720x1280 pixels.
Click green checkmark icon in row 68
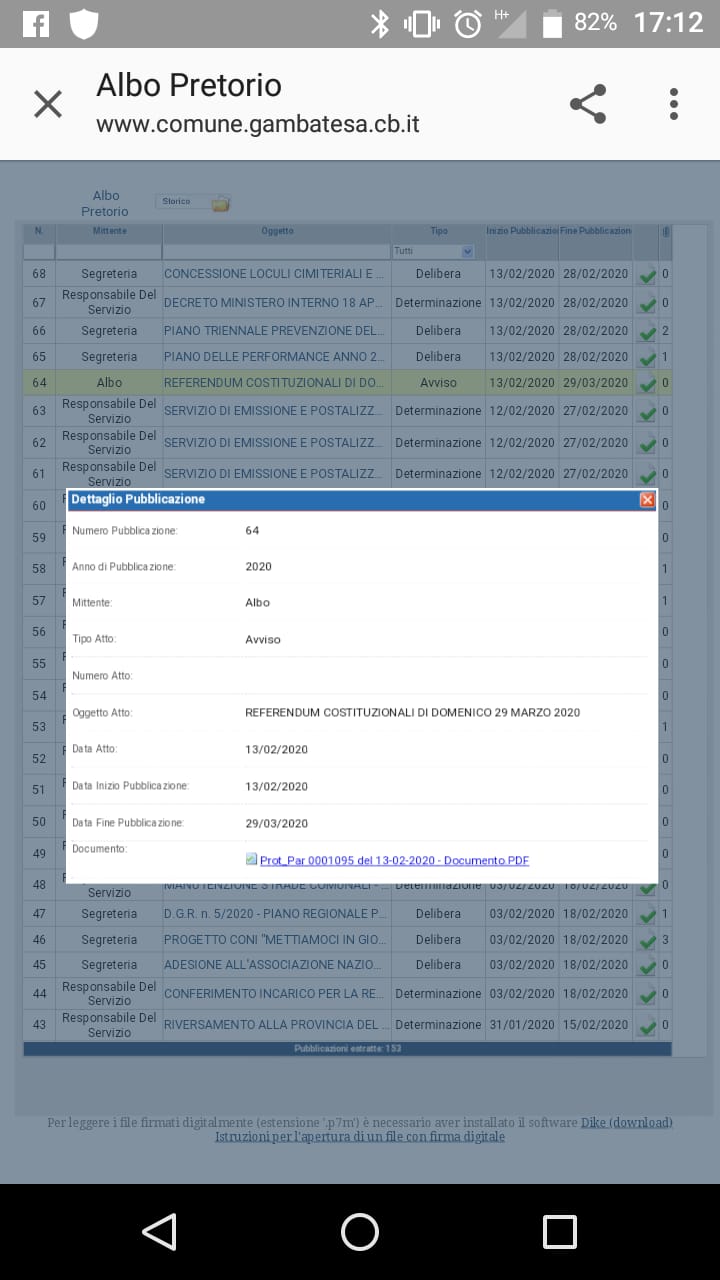pyautogui.click(x=647, y=275)
